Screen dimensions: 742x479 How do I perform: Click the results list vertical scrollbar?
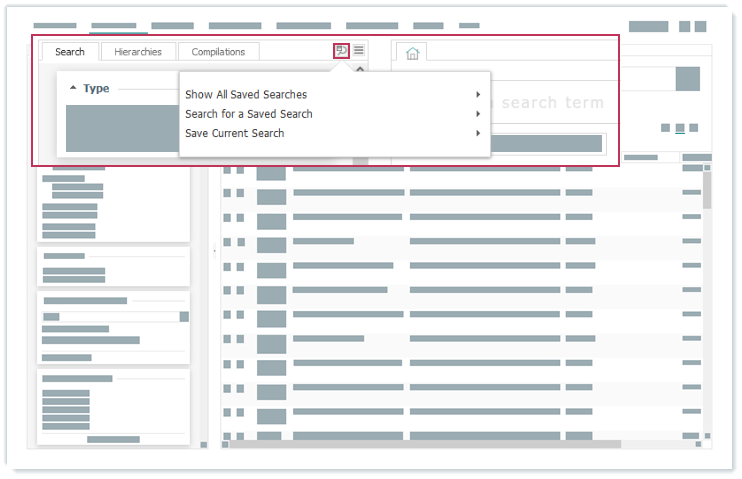coord(707,190)
